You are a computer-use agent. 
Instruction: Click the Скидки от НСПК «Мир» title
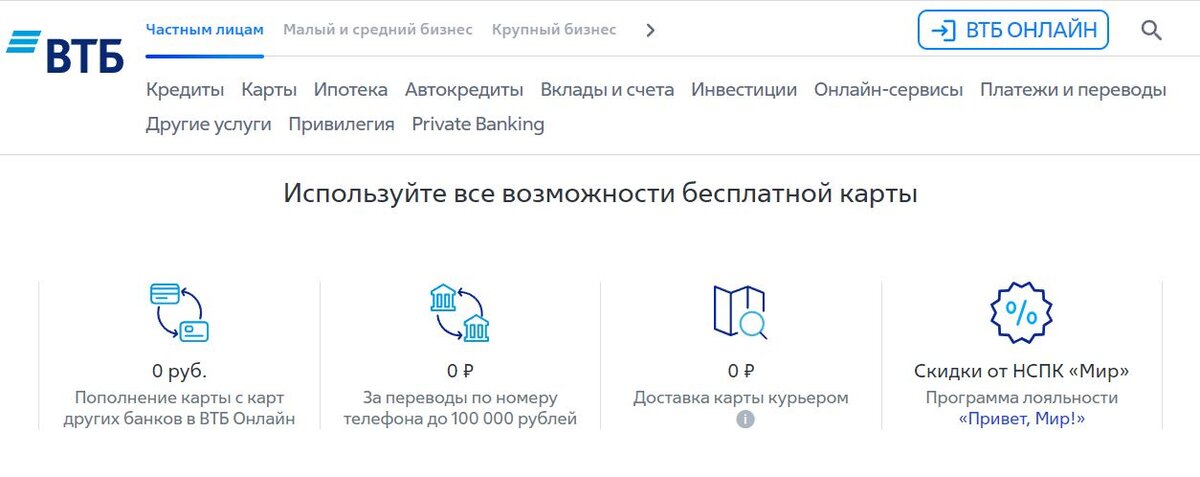pos(1021,372)
